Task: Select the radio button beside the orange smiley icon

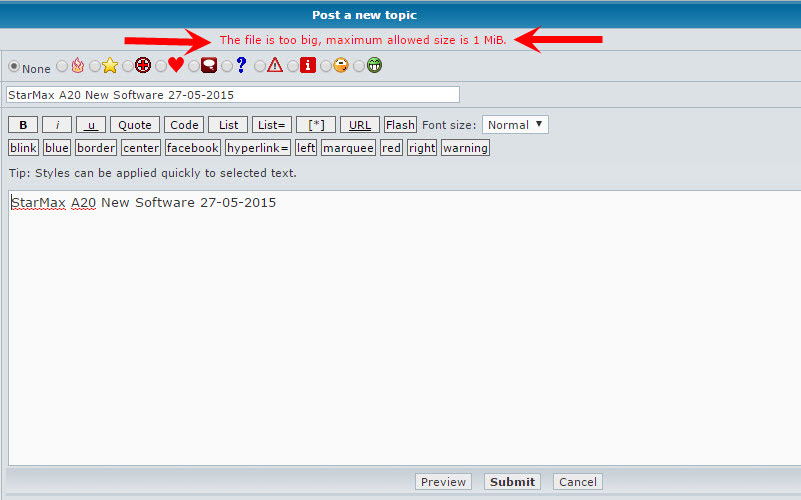Action: (325, 66)
